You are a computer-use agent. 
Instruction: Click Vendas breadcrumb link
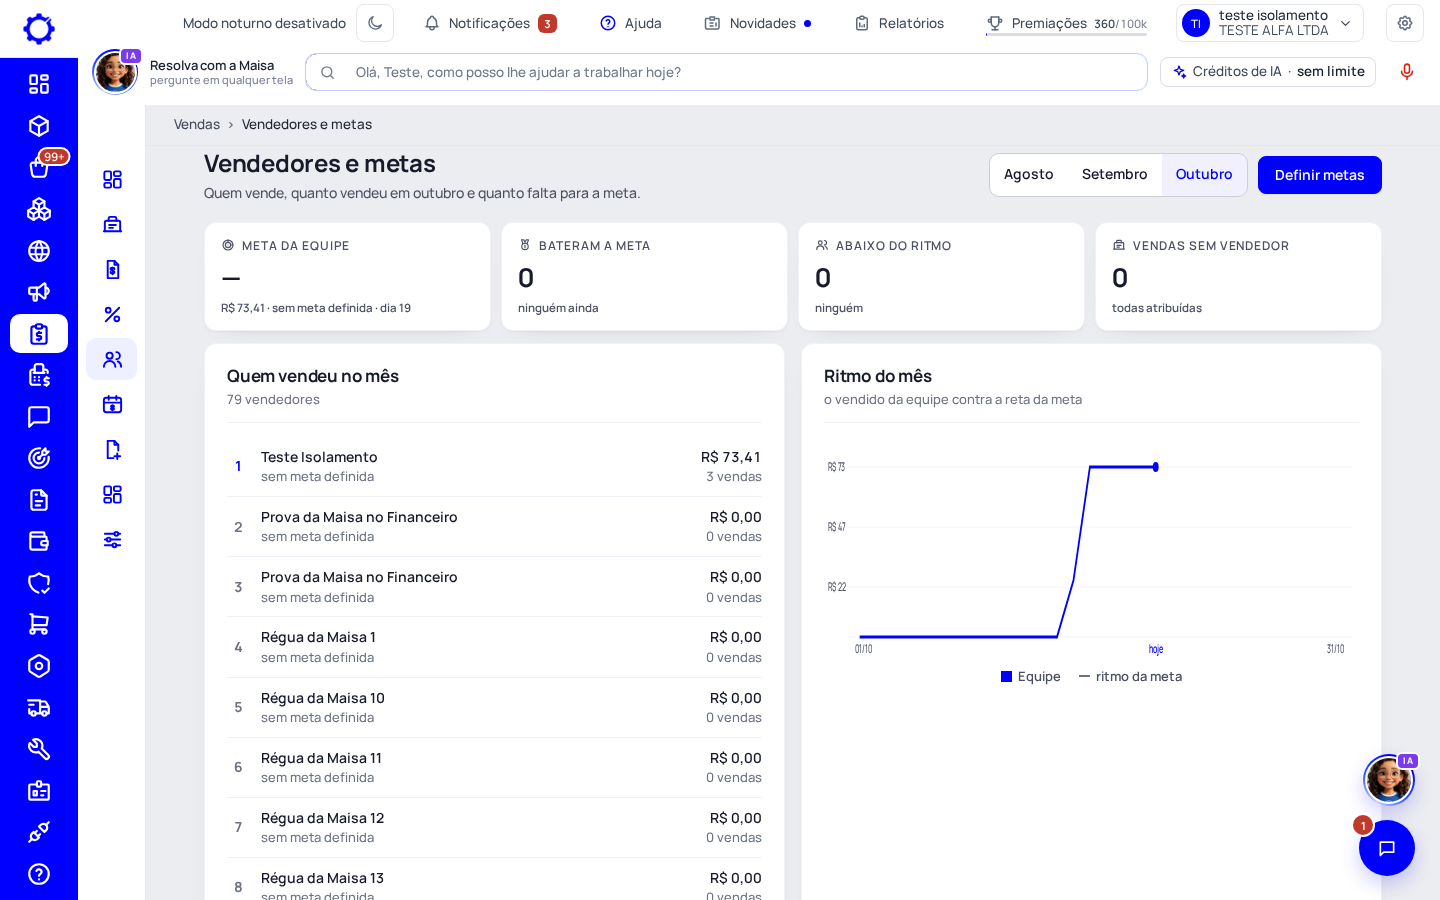click(x=197, y=124)
